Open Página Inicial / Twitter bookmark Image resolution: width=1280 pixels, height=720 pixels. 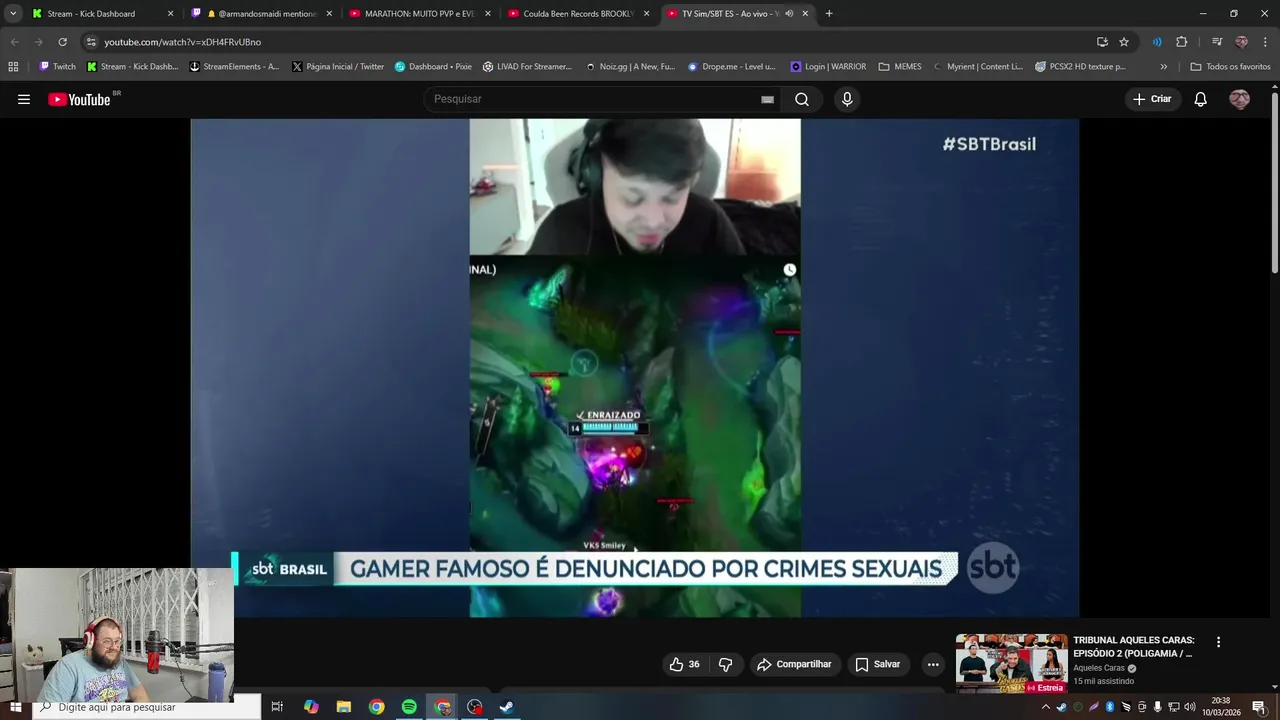338,67
